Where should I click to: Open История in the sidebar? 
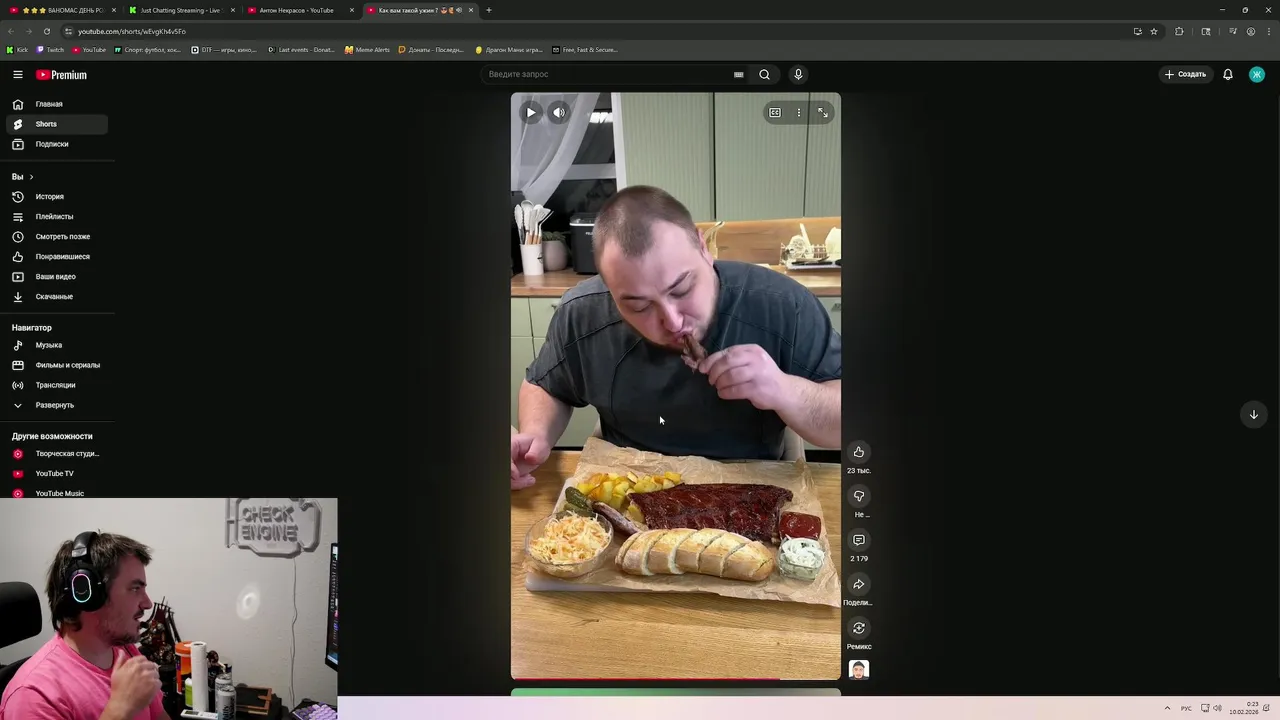pos(56,197)
